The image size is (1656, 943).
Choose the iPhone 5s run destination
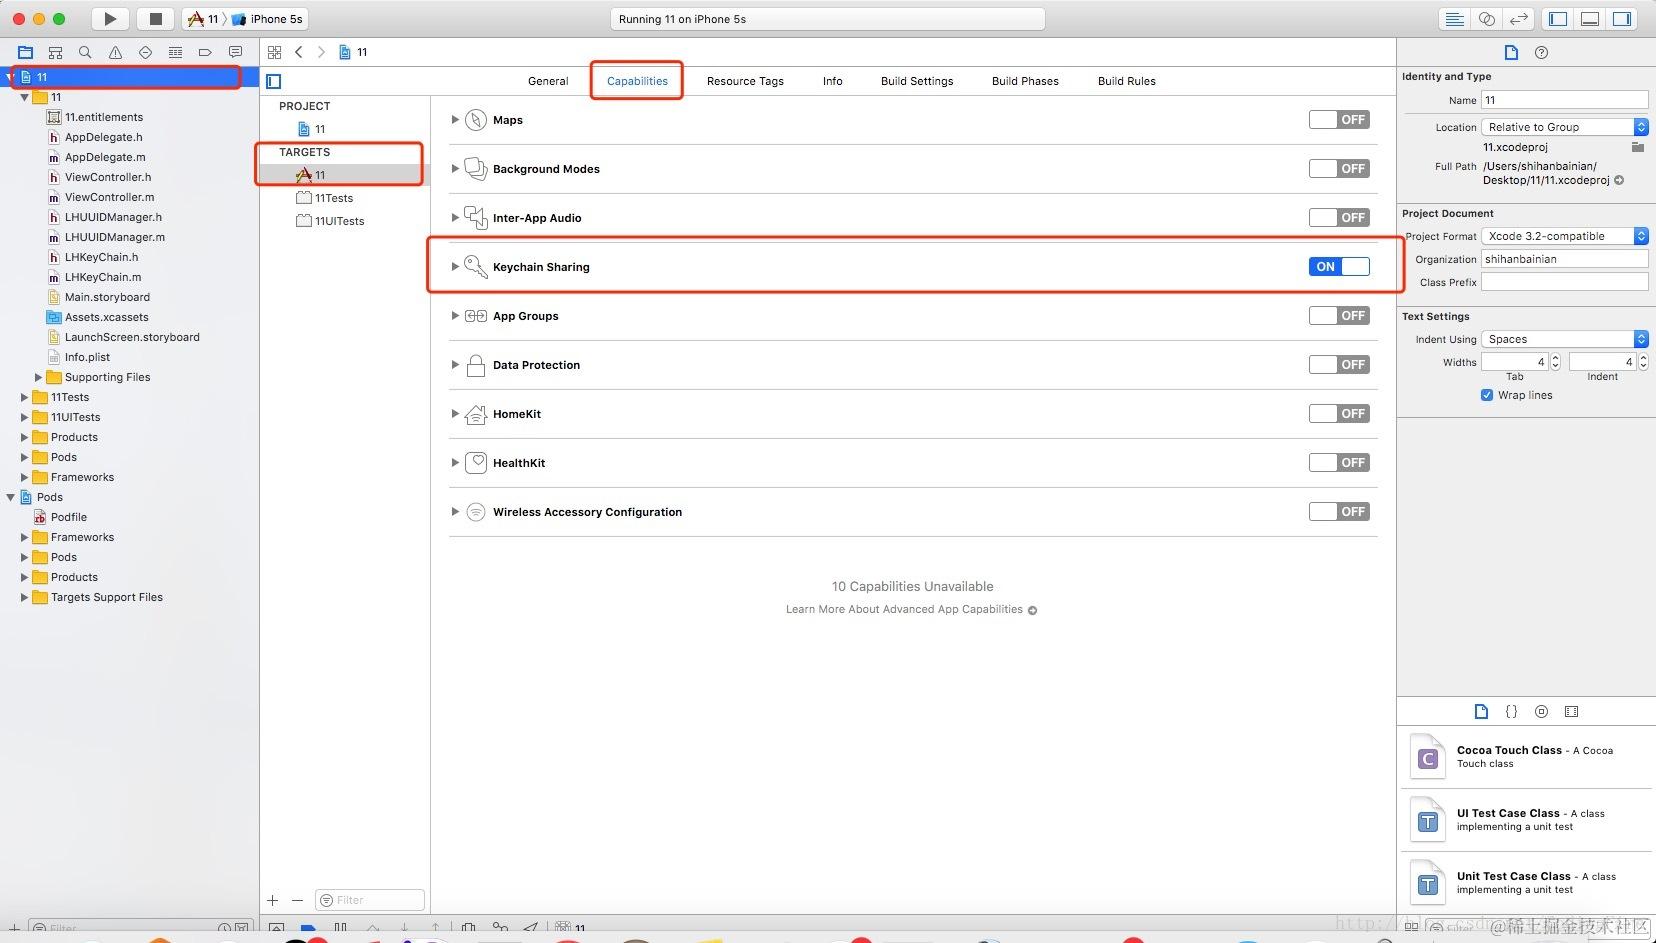268,19
